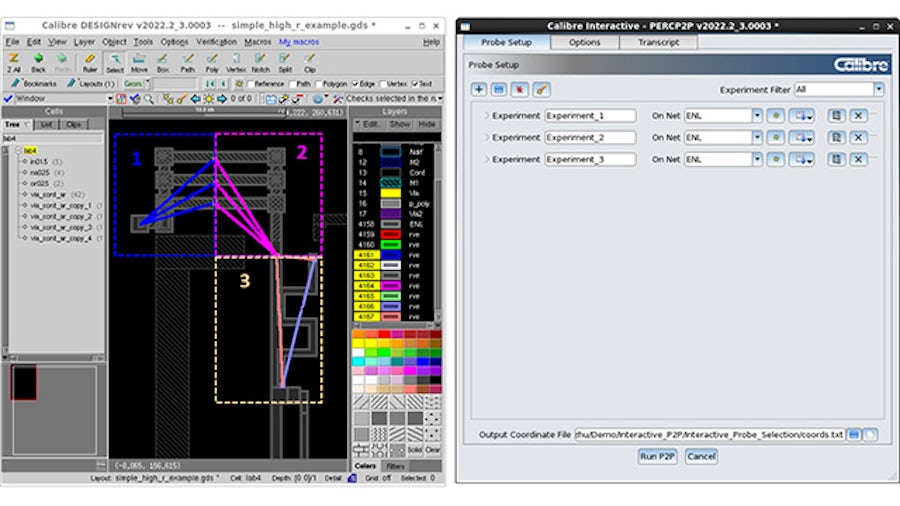Viewport: 900px width, 506px height.
Task: Expand the Experiment_1 row
Action: [x=486, y=115]
